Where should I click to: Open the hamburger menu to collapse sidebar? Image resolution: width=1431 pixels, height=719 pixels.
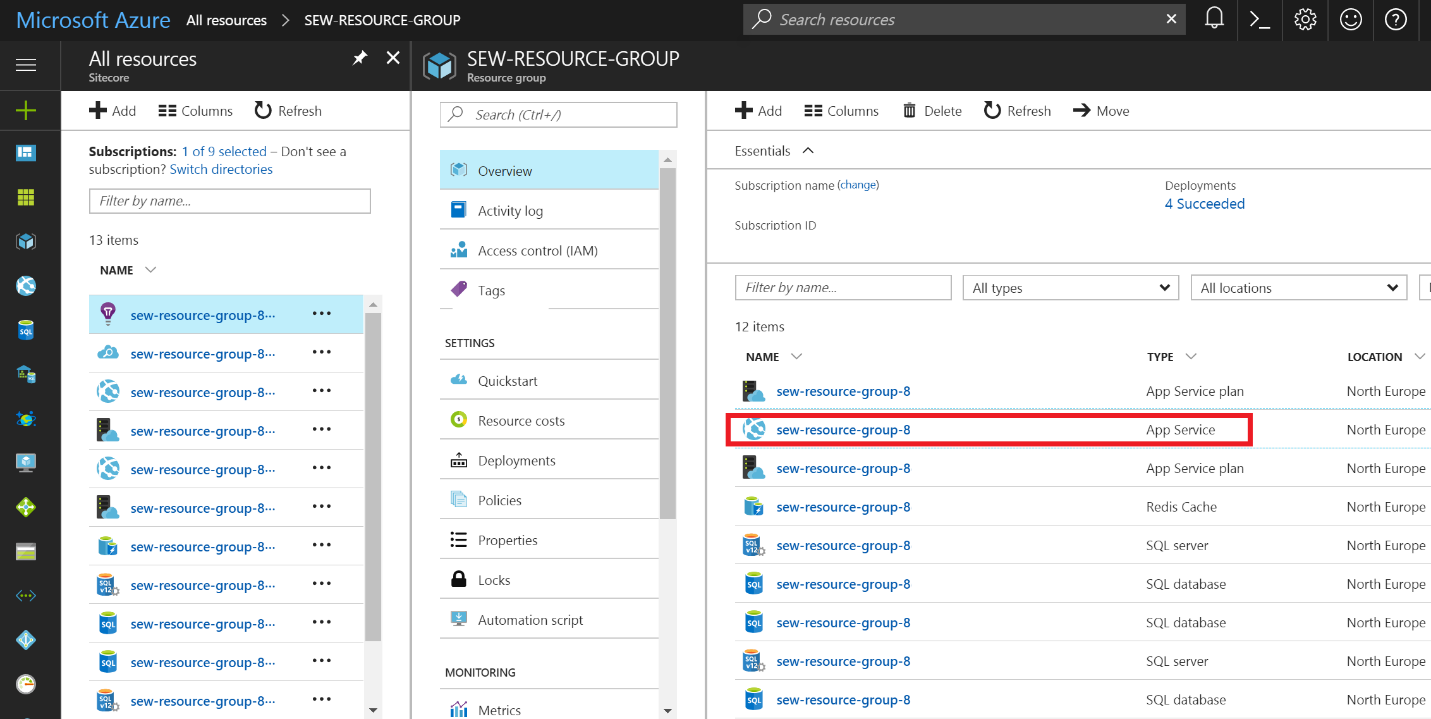27,66
